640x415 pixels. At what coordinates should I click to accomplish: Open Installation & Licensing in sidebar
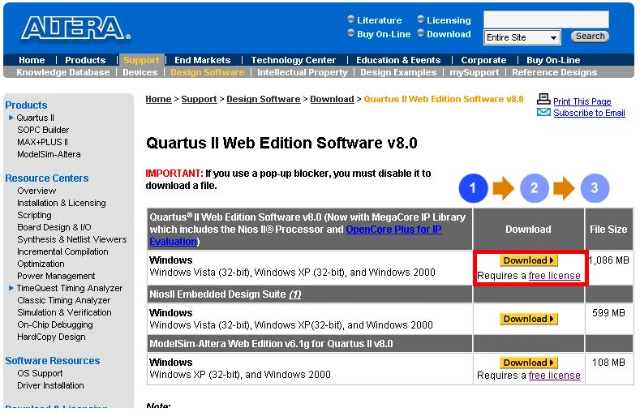(62, 203)
